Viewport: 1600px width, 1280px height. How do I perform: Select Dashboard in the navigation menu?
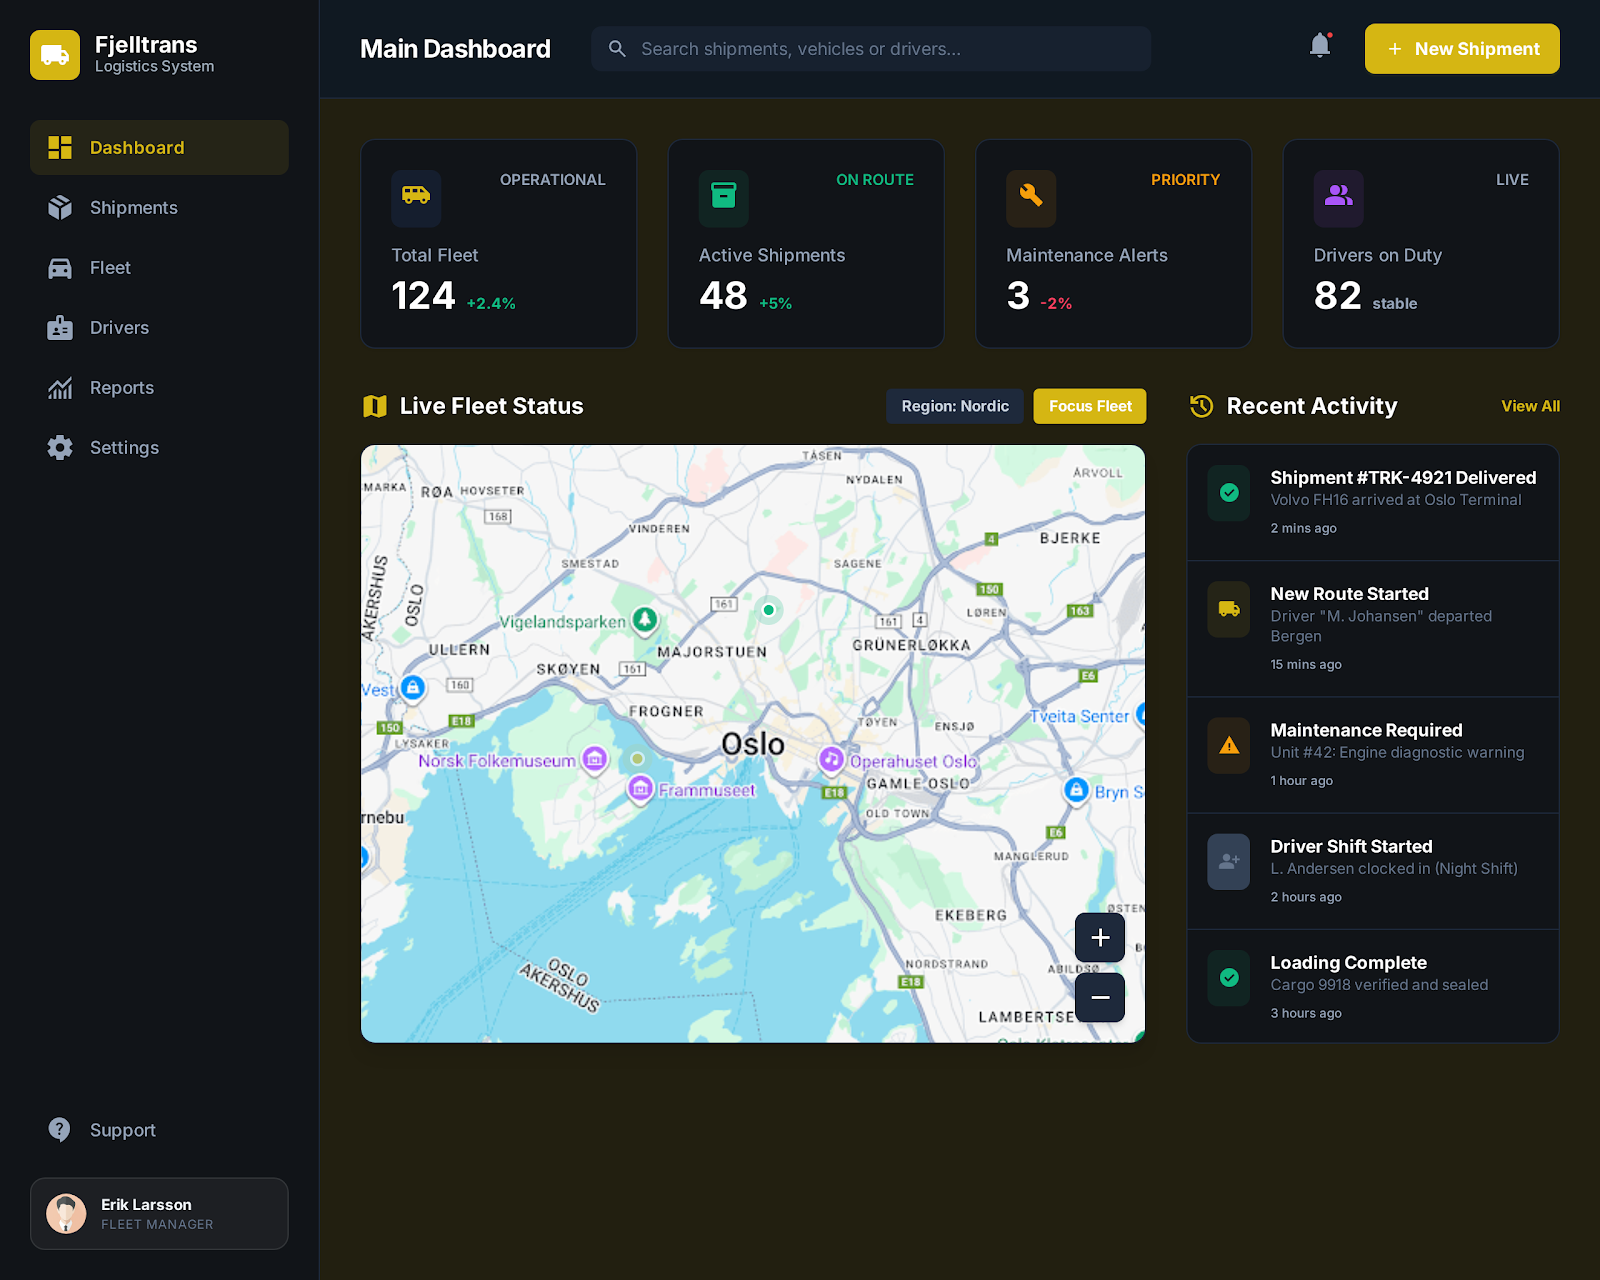137,147
